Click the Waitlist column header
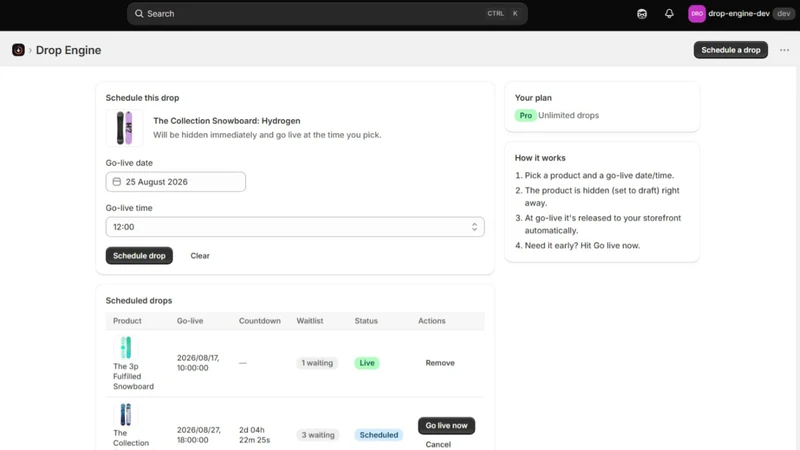This screenshot has height=450, width=800. (310, 321)
